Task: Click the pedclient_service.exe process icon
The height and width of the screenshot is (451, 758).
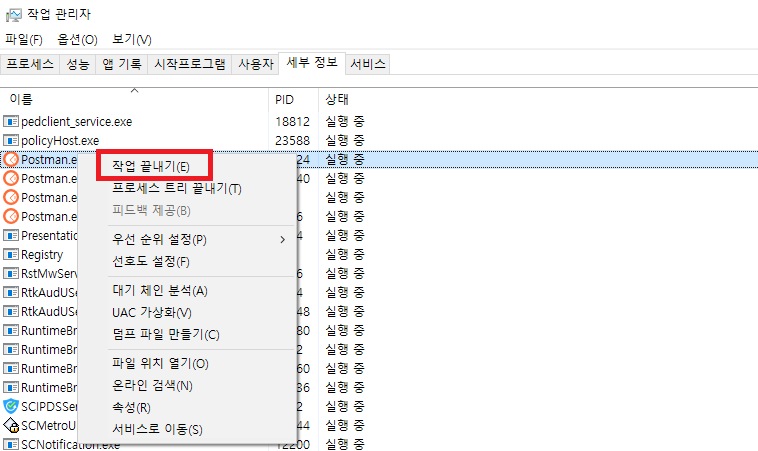Action: pyautogui.click(x=11, y=121)
